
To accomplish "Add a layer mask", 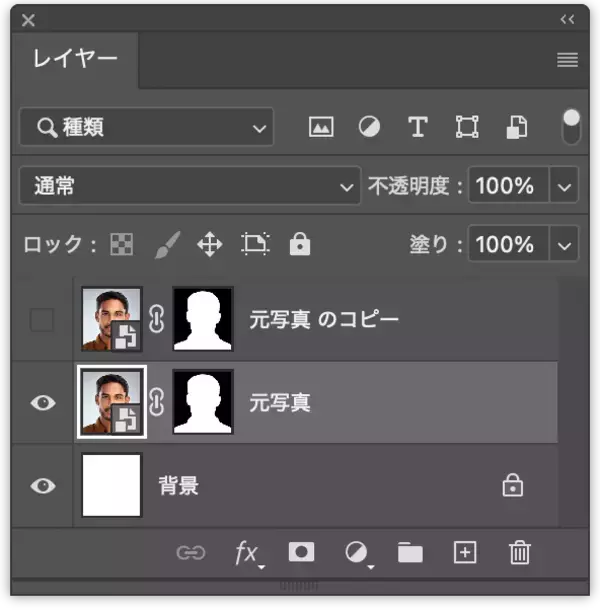I will 301,552.
